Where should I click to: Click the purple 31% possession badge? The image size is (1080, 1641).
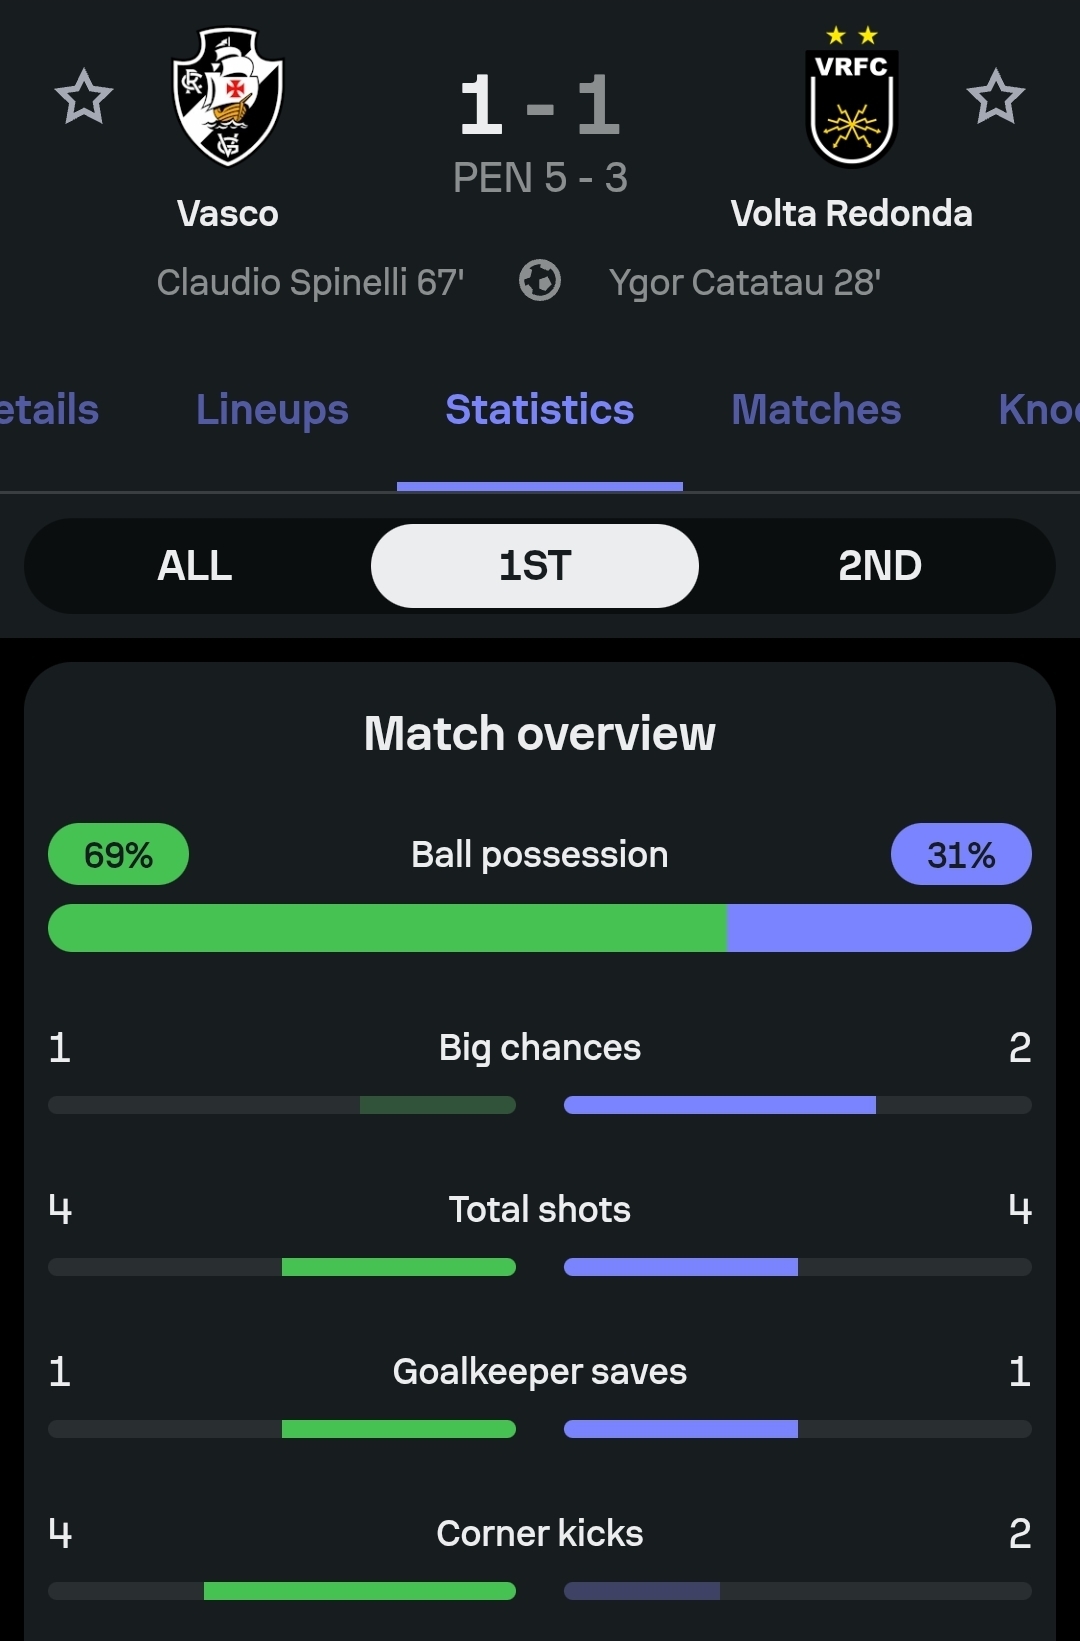pyautogui.click(x=961, y=855)
